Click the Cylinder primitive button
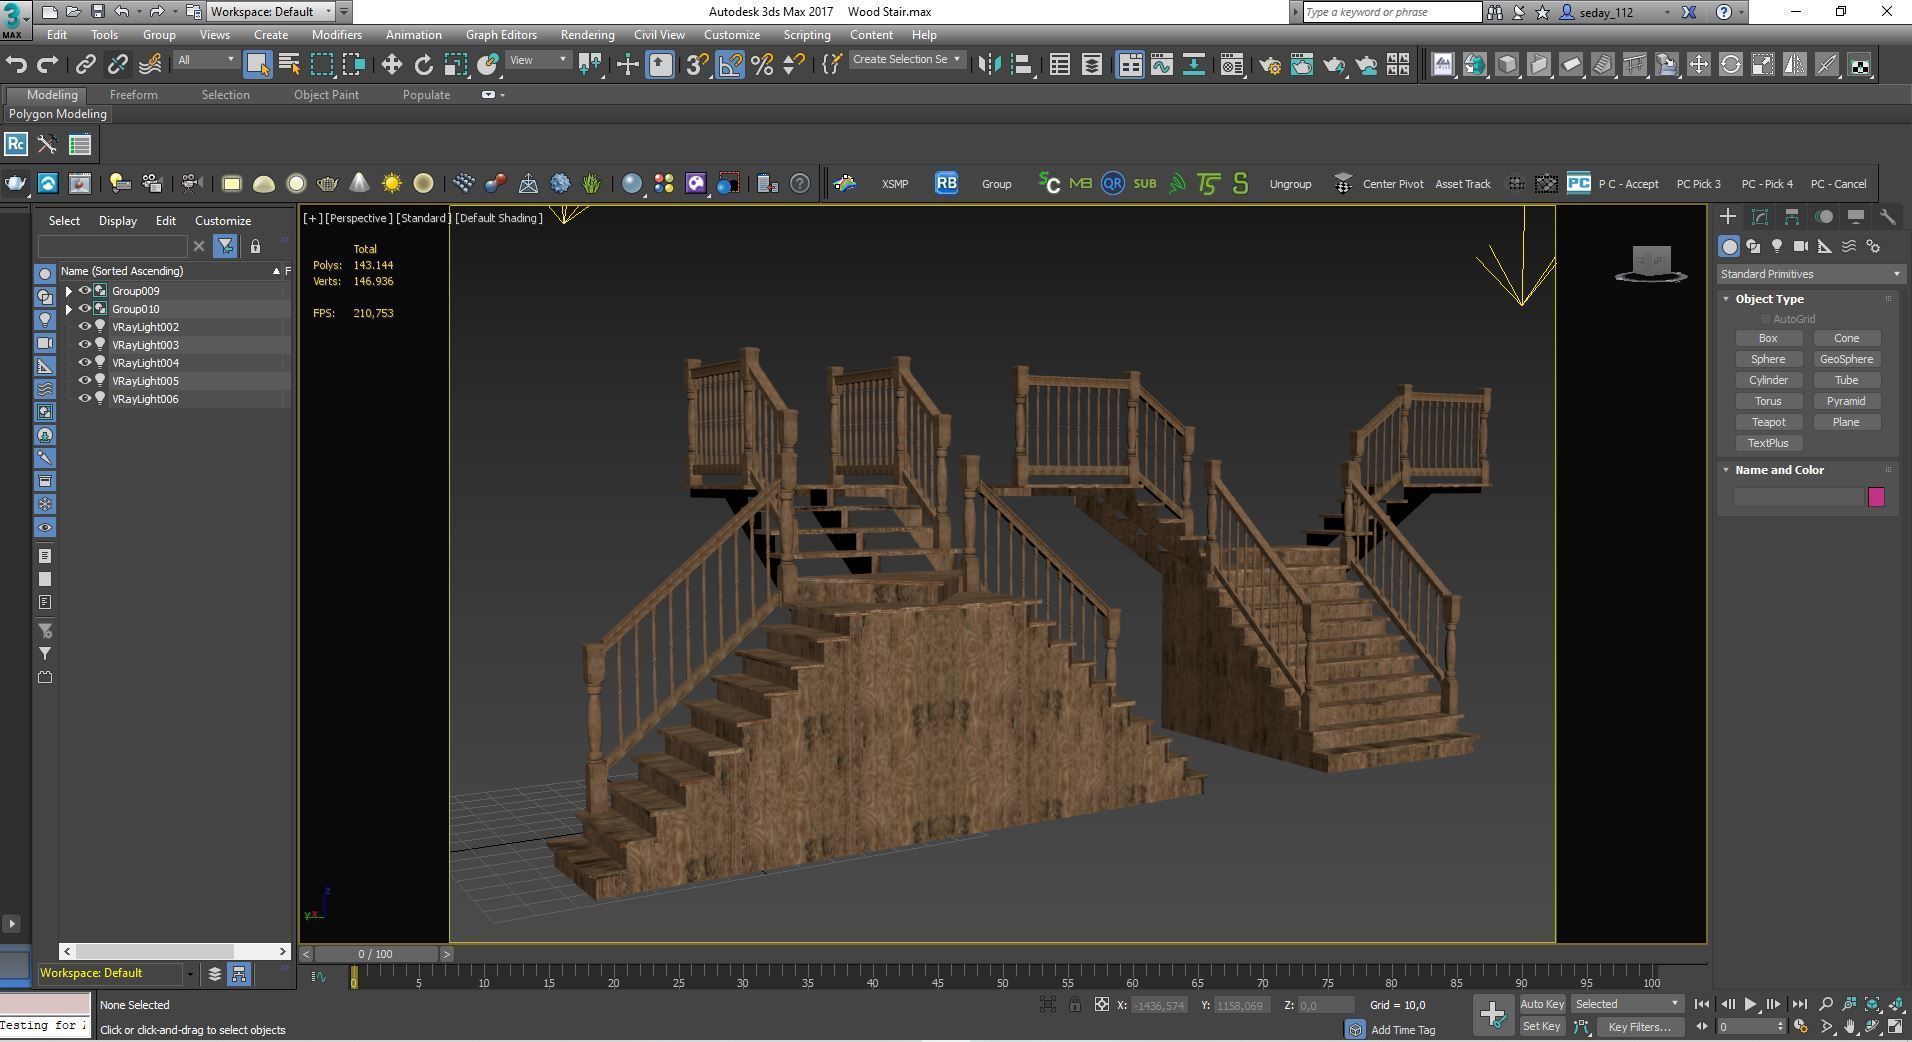 [x=1768, y=380]
